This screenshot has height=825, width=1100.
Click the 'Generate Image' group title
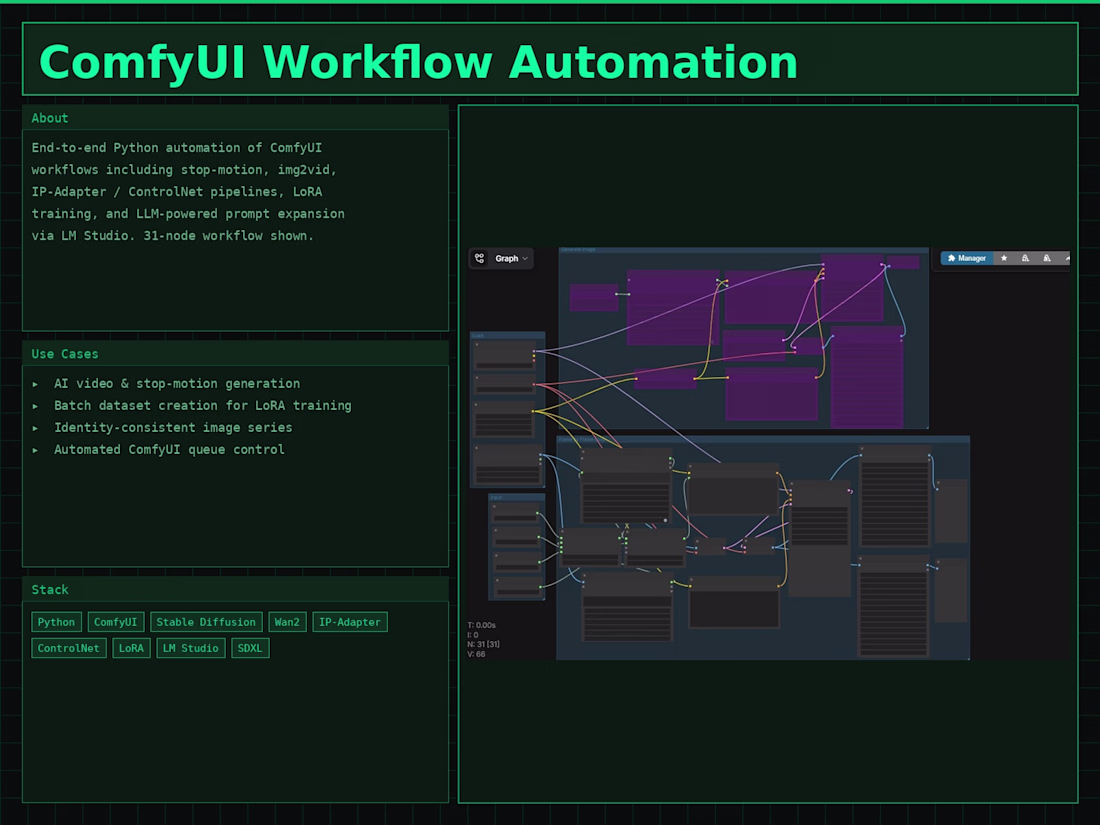(x=579, y=250)
